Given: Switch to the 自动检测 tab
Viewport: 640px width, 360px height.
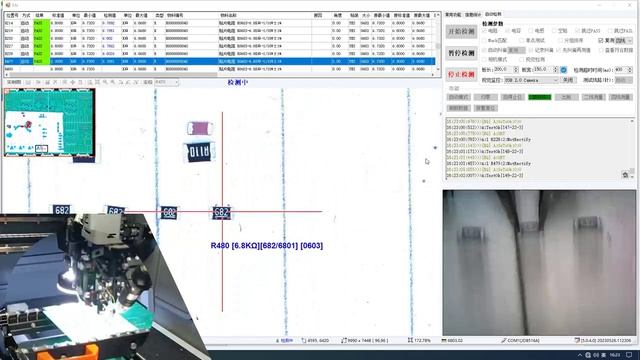Looking at the screenshot, I should pos(493,14).
